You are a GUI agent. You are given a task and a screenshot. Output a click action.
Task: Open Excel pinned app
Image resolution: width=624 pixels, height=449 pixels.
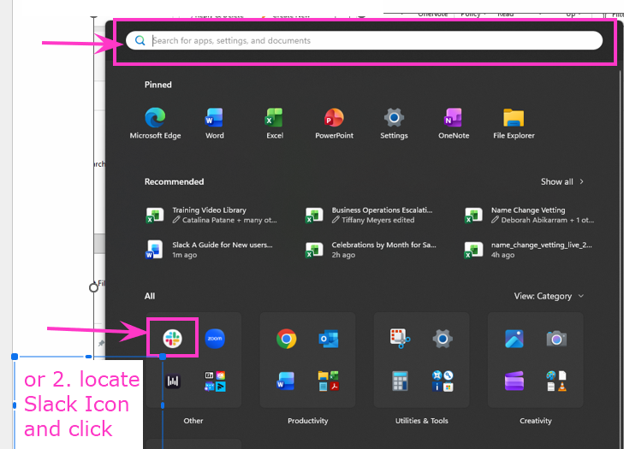275,123
